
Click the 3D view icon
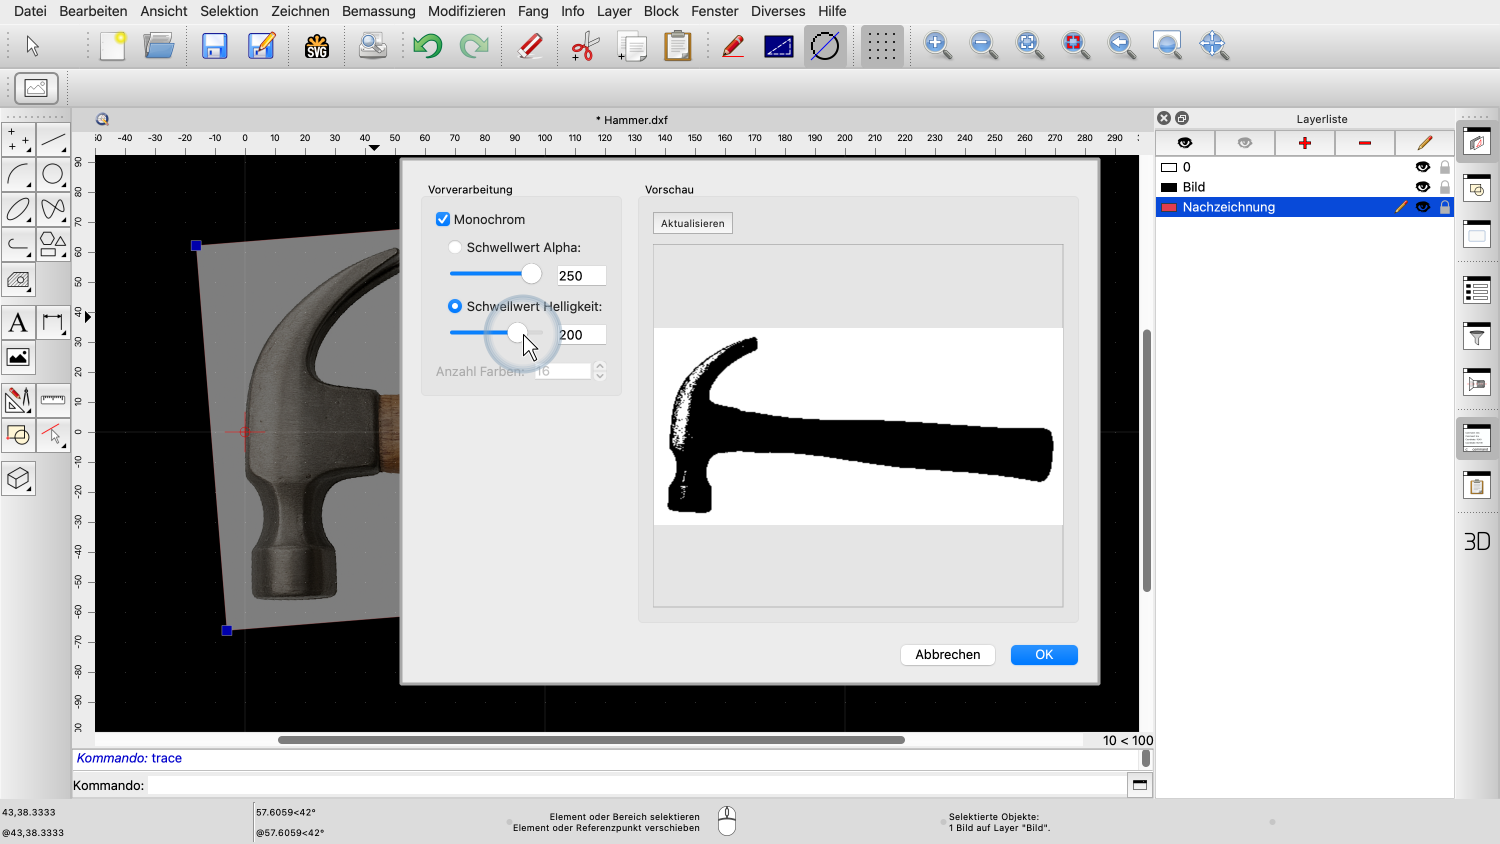pyautogui.click(x=1476, y=541)
